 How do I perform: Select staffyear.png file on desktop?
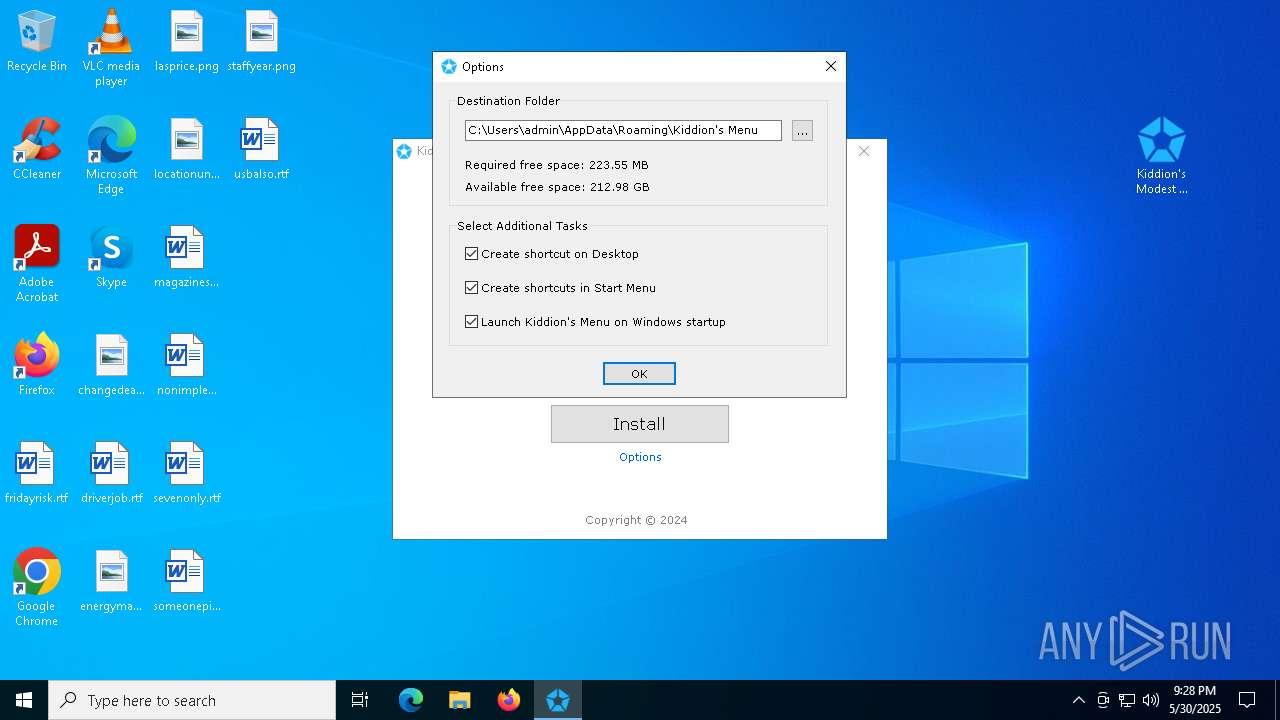pos(261,42)
